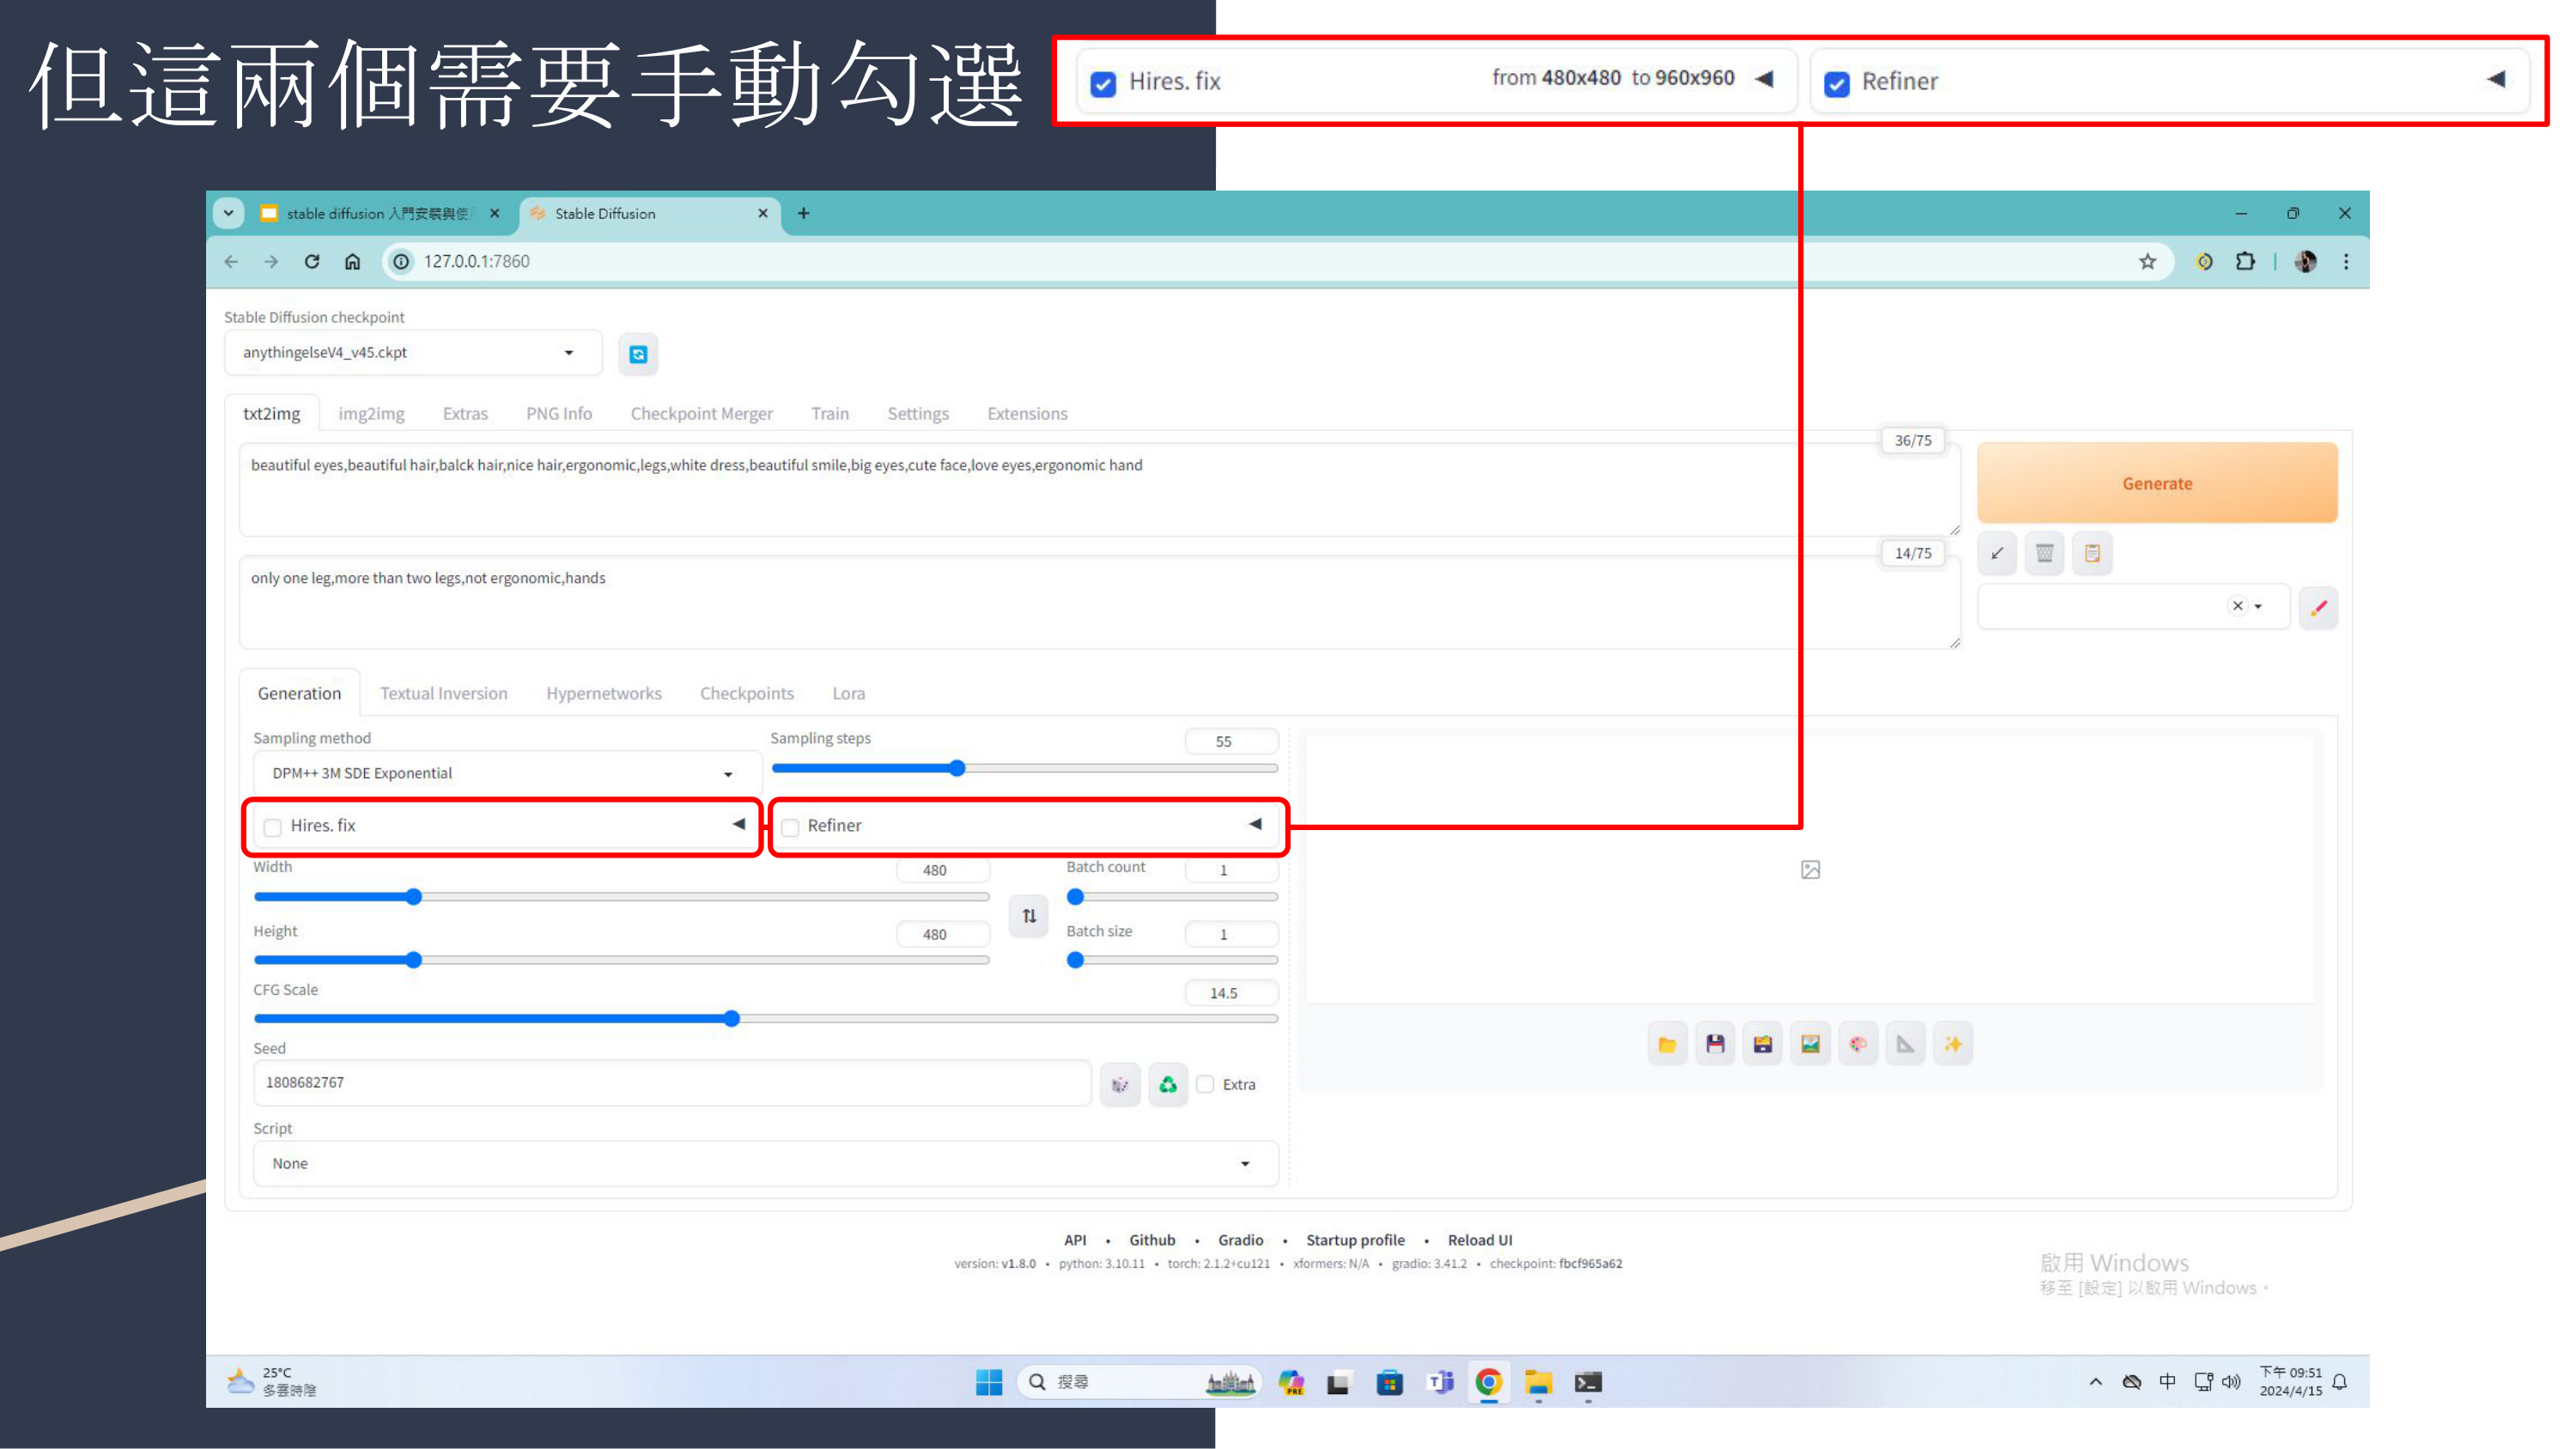Send the image to the img2img tab
This screenshot has width=2576, height=1449.
click(1810, 1044)
